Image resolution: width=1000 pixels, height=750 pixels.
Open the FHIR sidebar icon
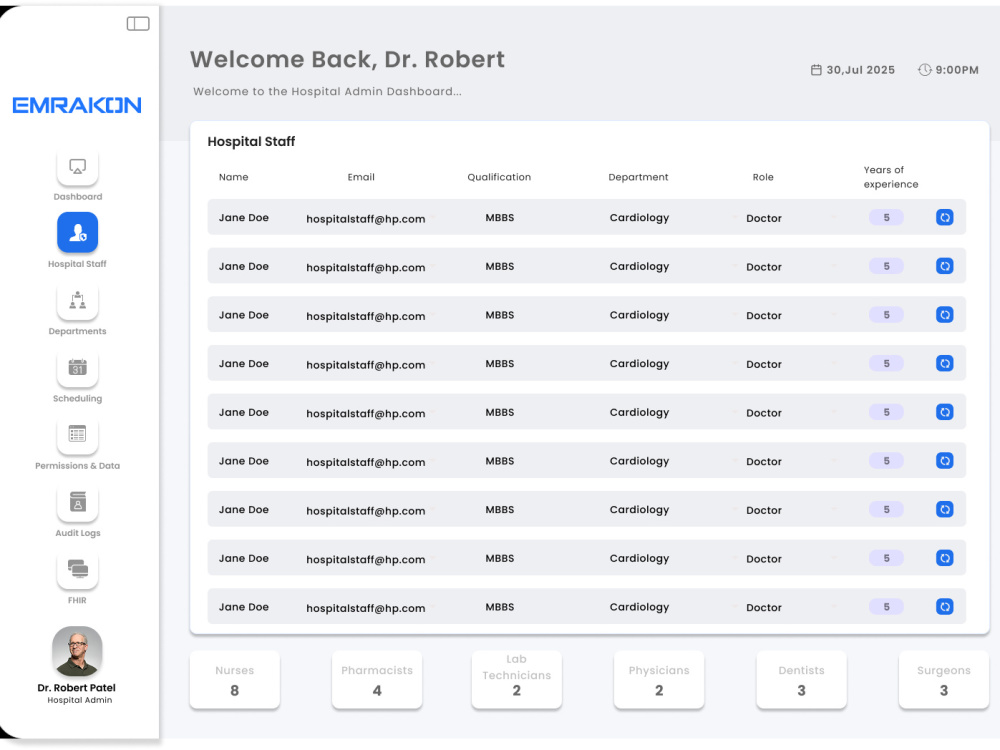point(77,569)
